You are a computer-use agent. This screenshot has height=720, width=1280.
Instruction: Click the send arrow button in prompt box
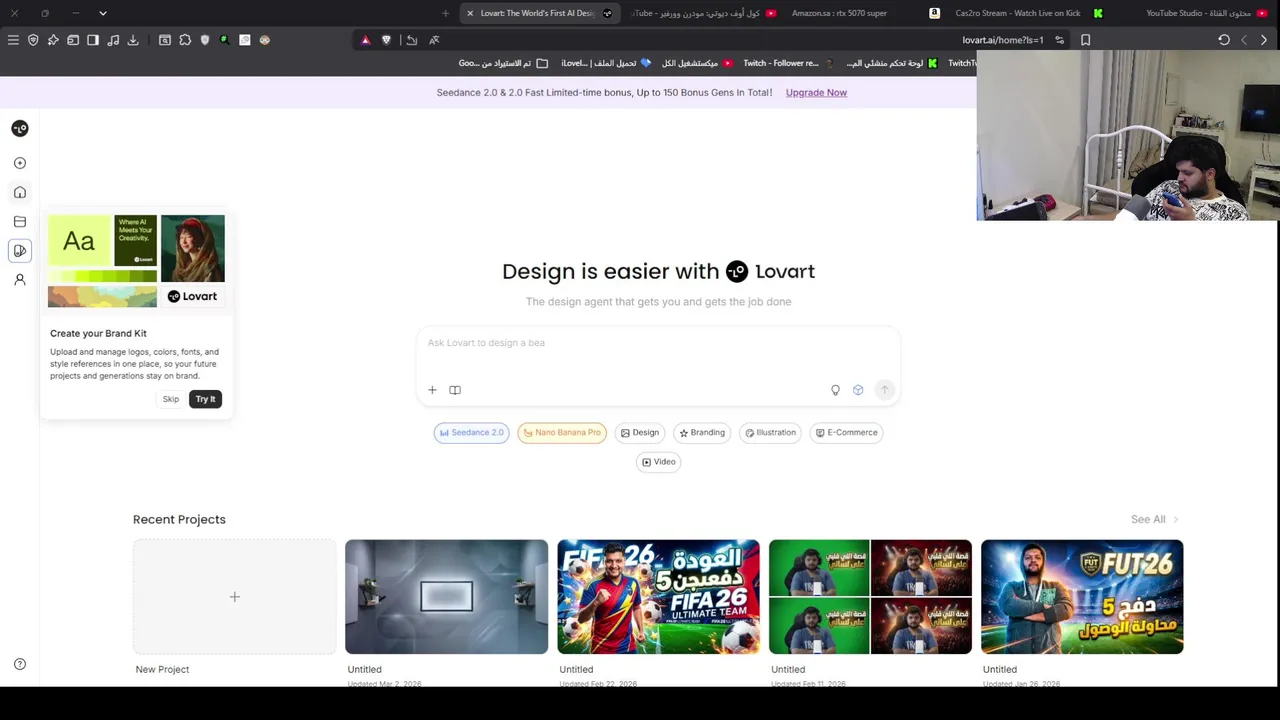point(885,390)
